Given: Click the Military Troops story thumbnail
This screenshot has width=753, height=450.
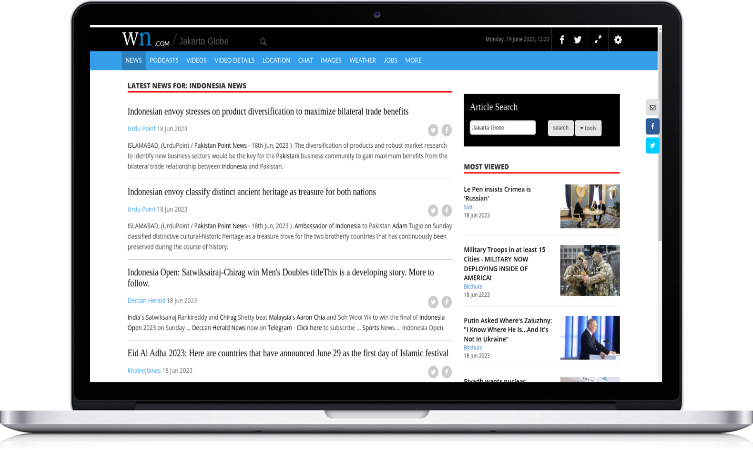Looking at the screenshot, I should (x=590, y=270).
